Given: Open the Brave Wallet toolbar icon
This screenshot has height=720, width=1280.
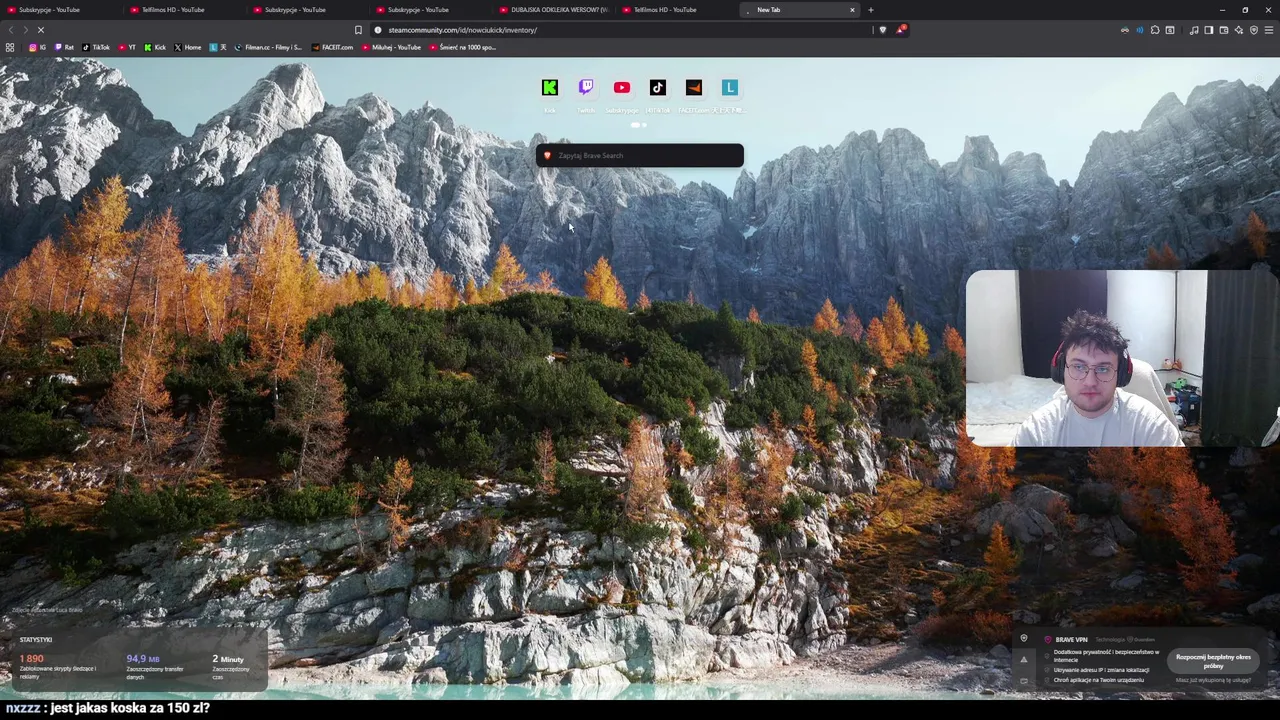Looking at the screenshot, I should [x=1223, y=30].
